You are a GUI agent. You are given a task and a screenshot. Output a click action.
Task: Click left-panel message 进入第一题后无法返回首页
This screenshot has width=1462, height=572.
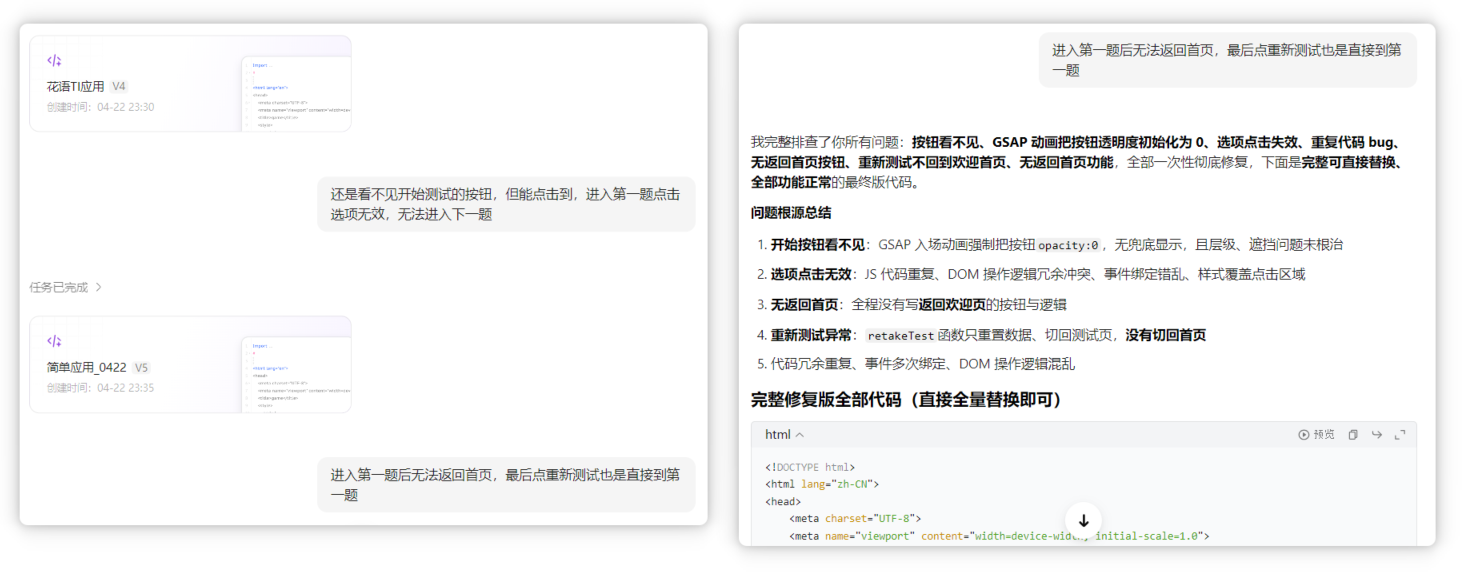click(x=506, y=484)
